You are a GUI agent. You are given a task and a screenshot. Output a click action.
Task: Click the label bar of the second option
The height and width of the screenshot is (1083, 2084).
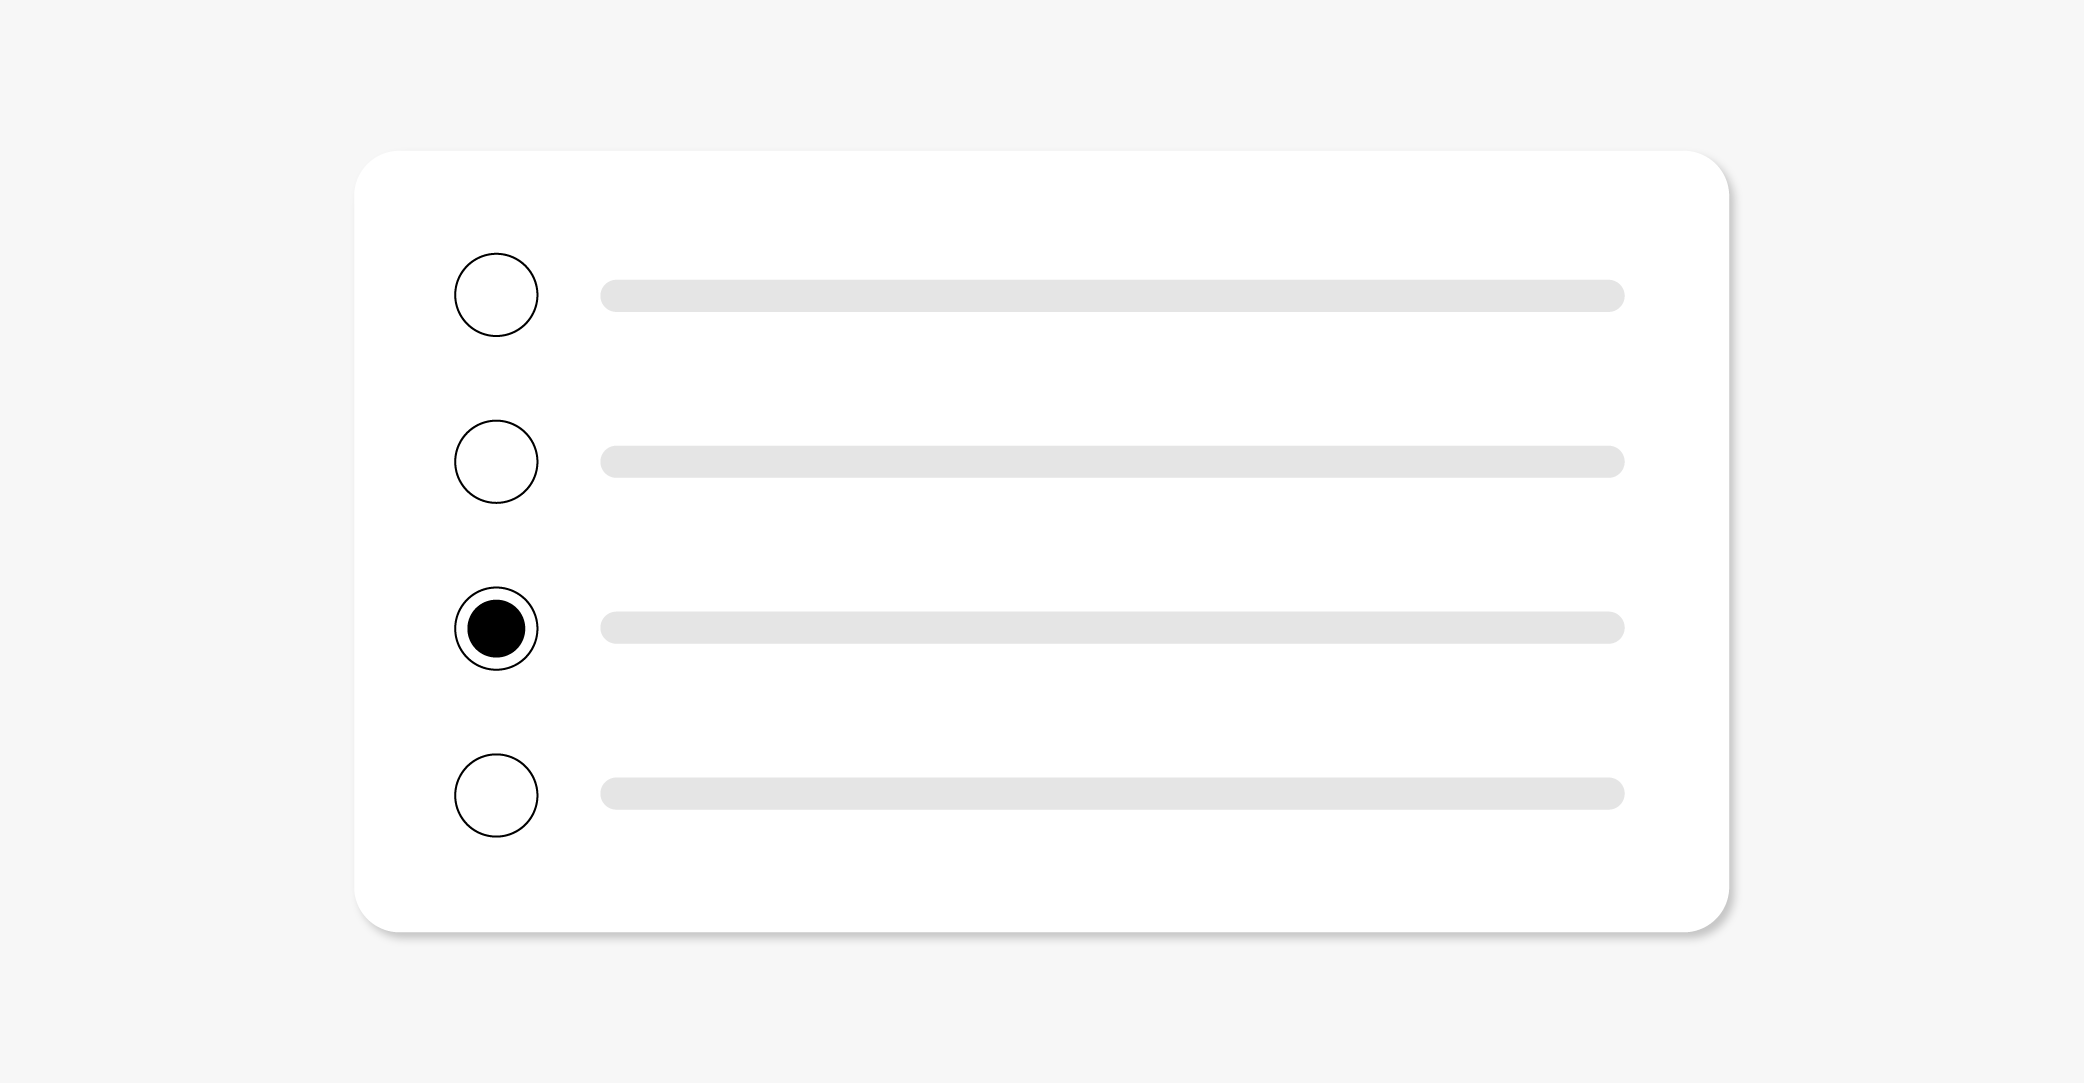coord(1112,462)
